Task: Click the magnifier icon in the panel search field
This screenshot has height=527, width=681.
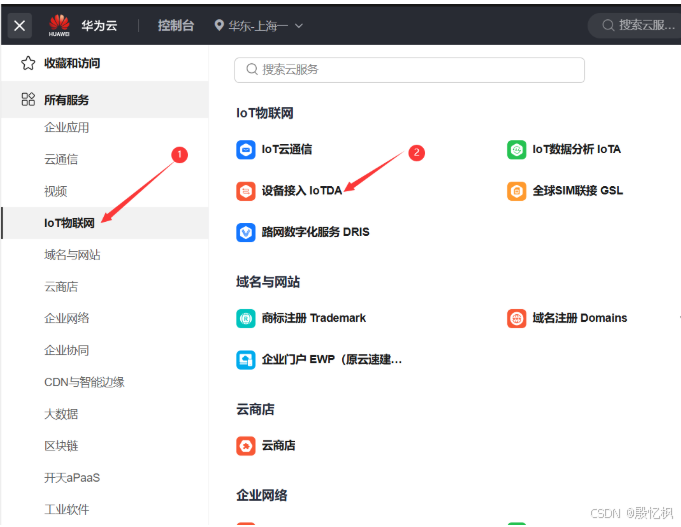Action: tap(252, 69)
